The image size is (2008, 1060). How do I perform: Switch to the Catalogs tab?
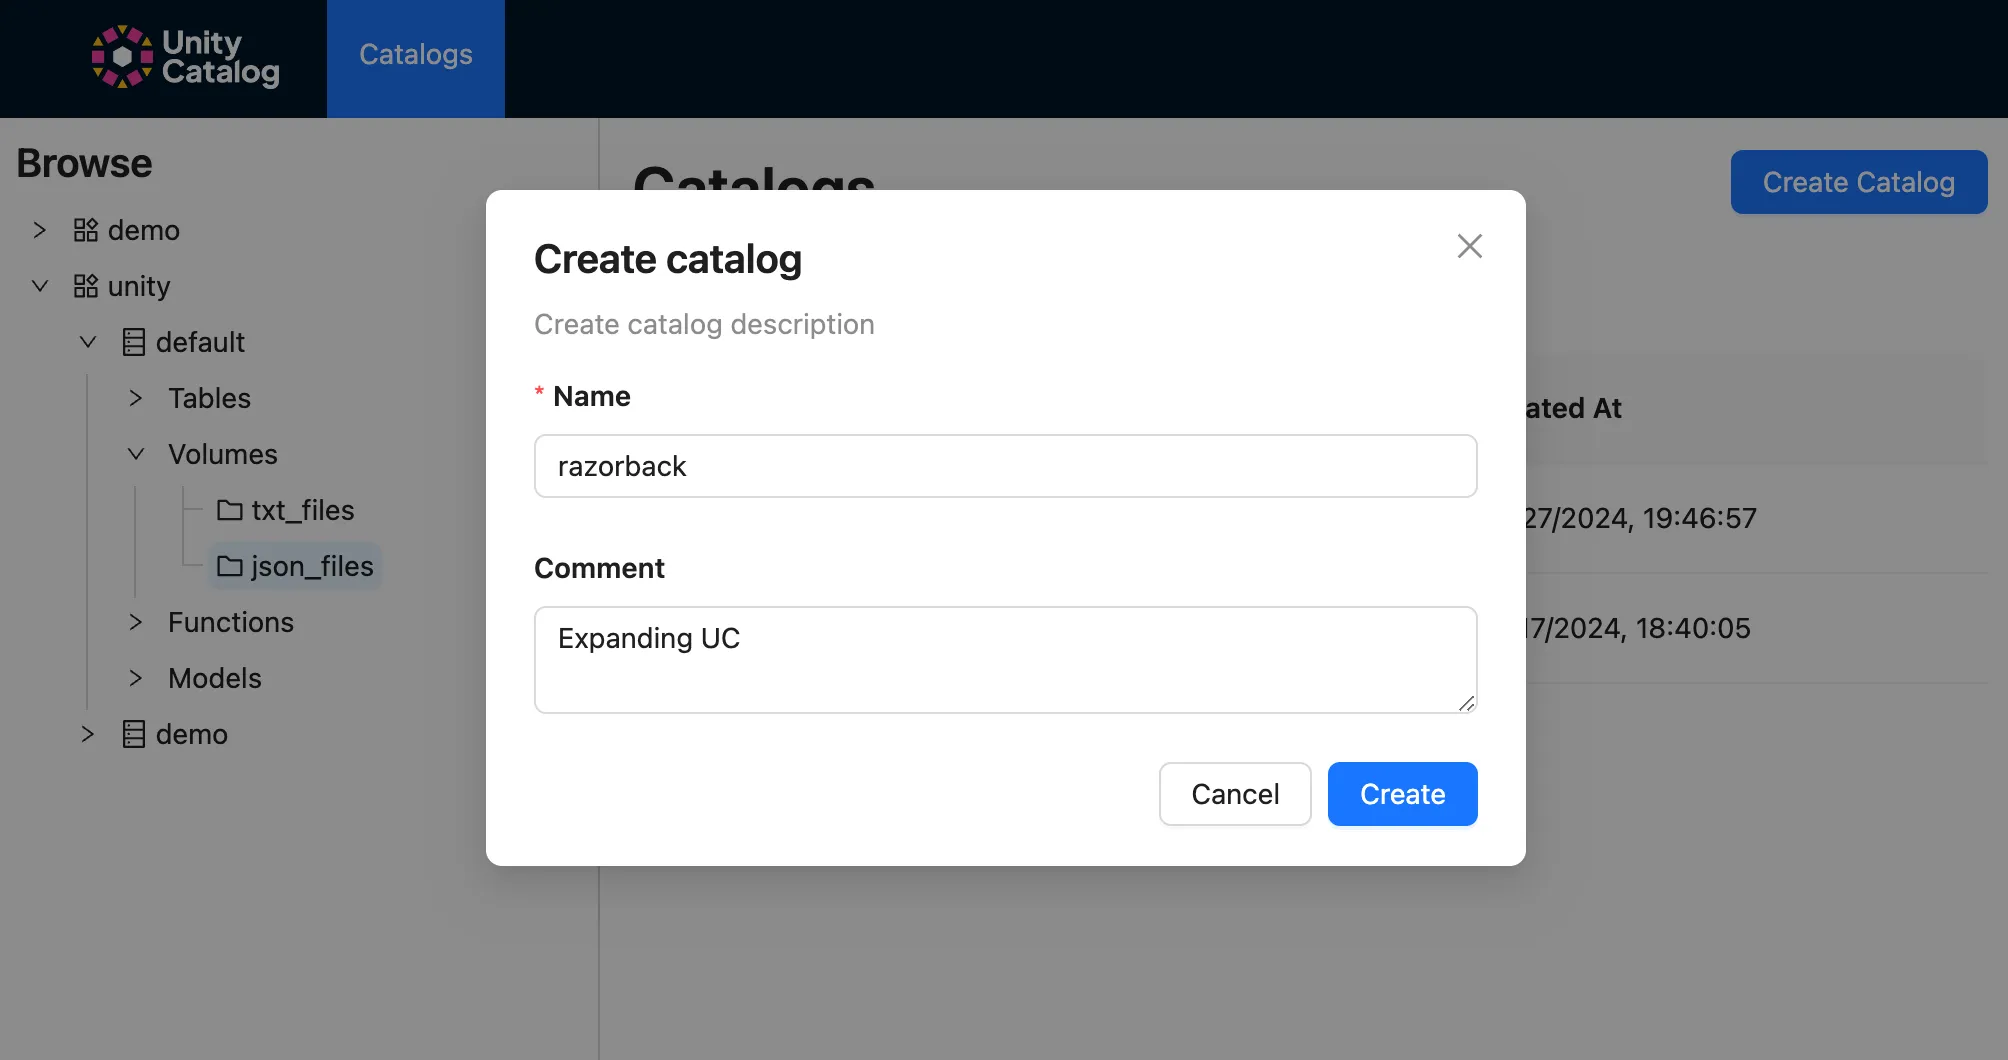(x=415, y=55)
